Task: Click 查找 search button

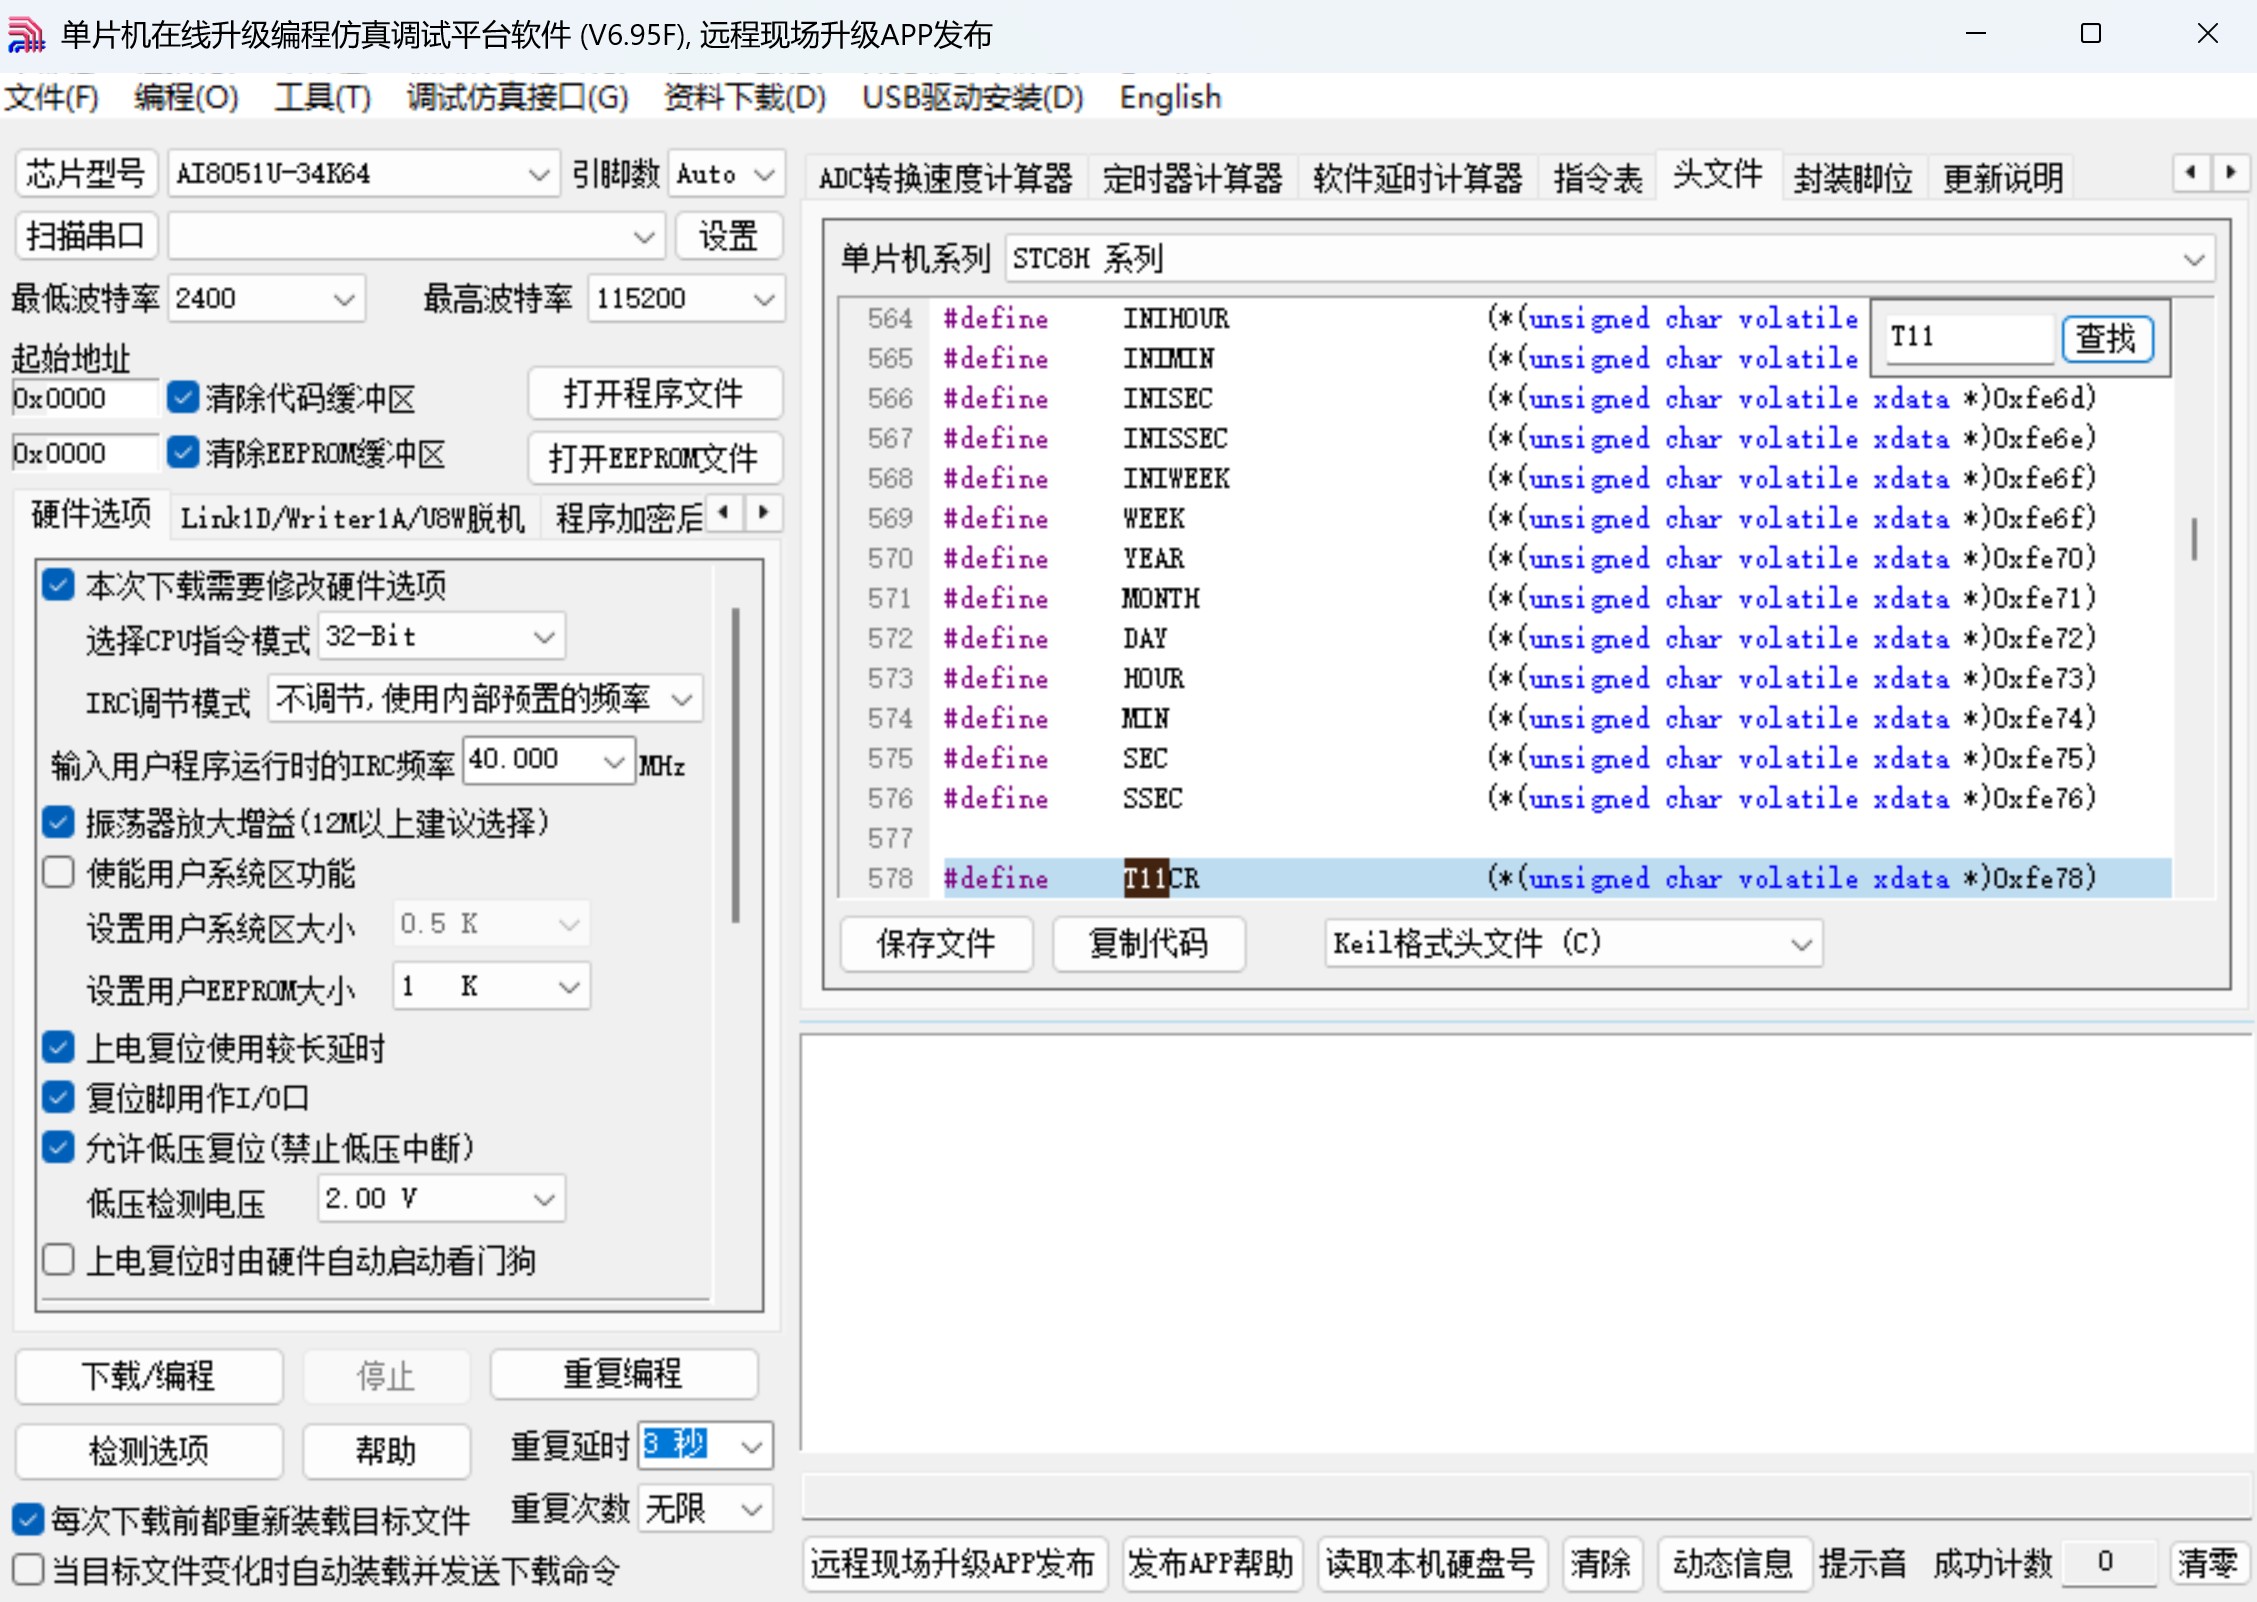Action: coord(2106,338)
